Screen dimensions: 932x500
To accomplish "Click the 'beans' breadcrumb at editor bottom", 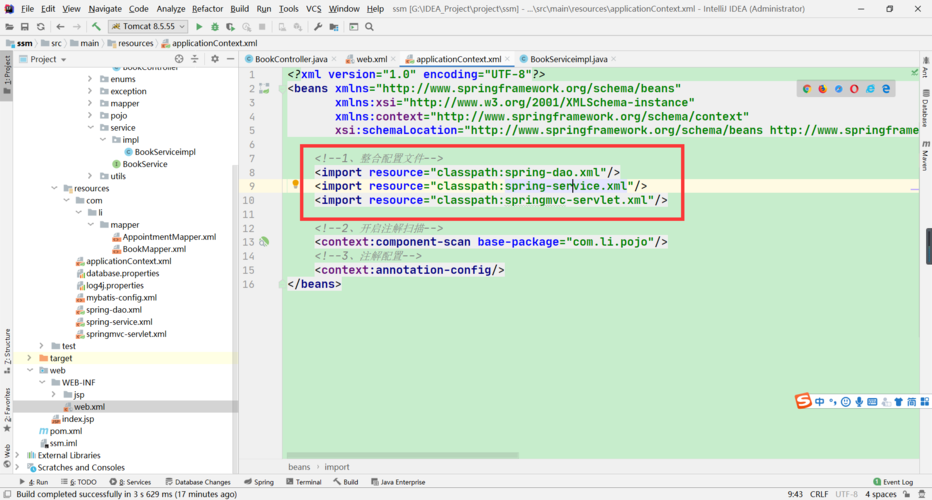I will tap(299, 467).
